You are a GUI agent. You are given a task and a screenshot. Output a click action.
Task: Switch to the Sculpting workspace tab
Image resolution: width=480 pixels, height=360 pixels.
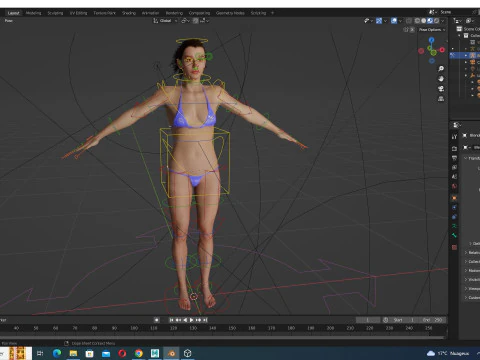click(x=55, y=13)
